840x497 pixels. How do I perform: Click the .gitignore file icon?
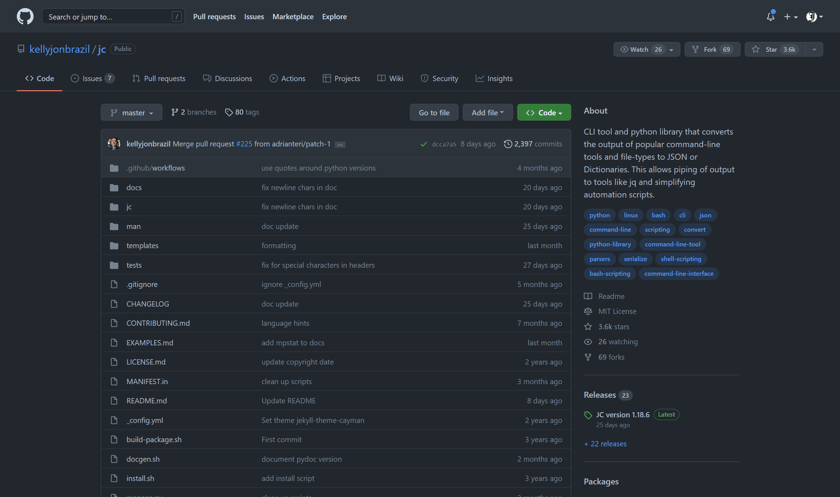(x=114, y=284)
